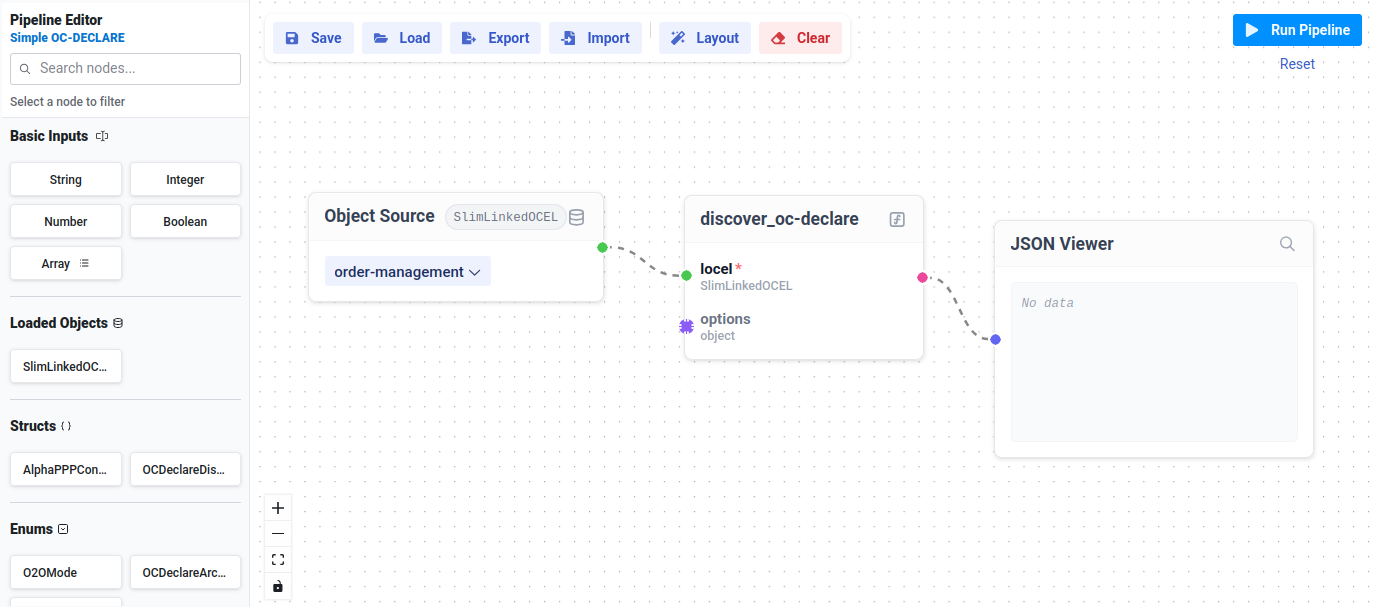Add a Boolean input node
The width and height of the screenshot is (1373, 607).
(185, 222)
